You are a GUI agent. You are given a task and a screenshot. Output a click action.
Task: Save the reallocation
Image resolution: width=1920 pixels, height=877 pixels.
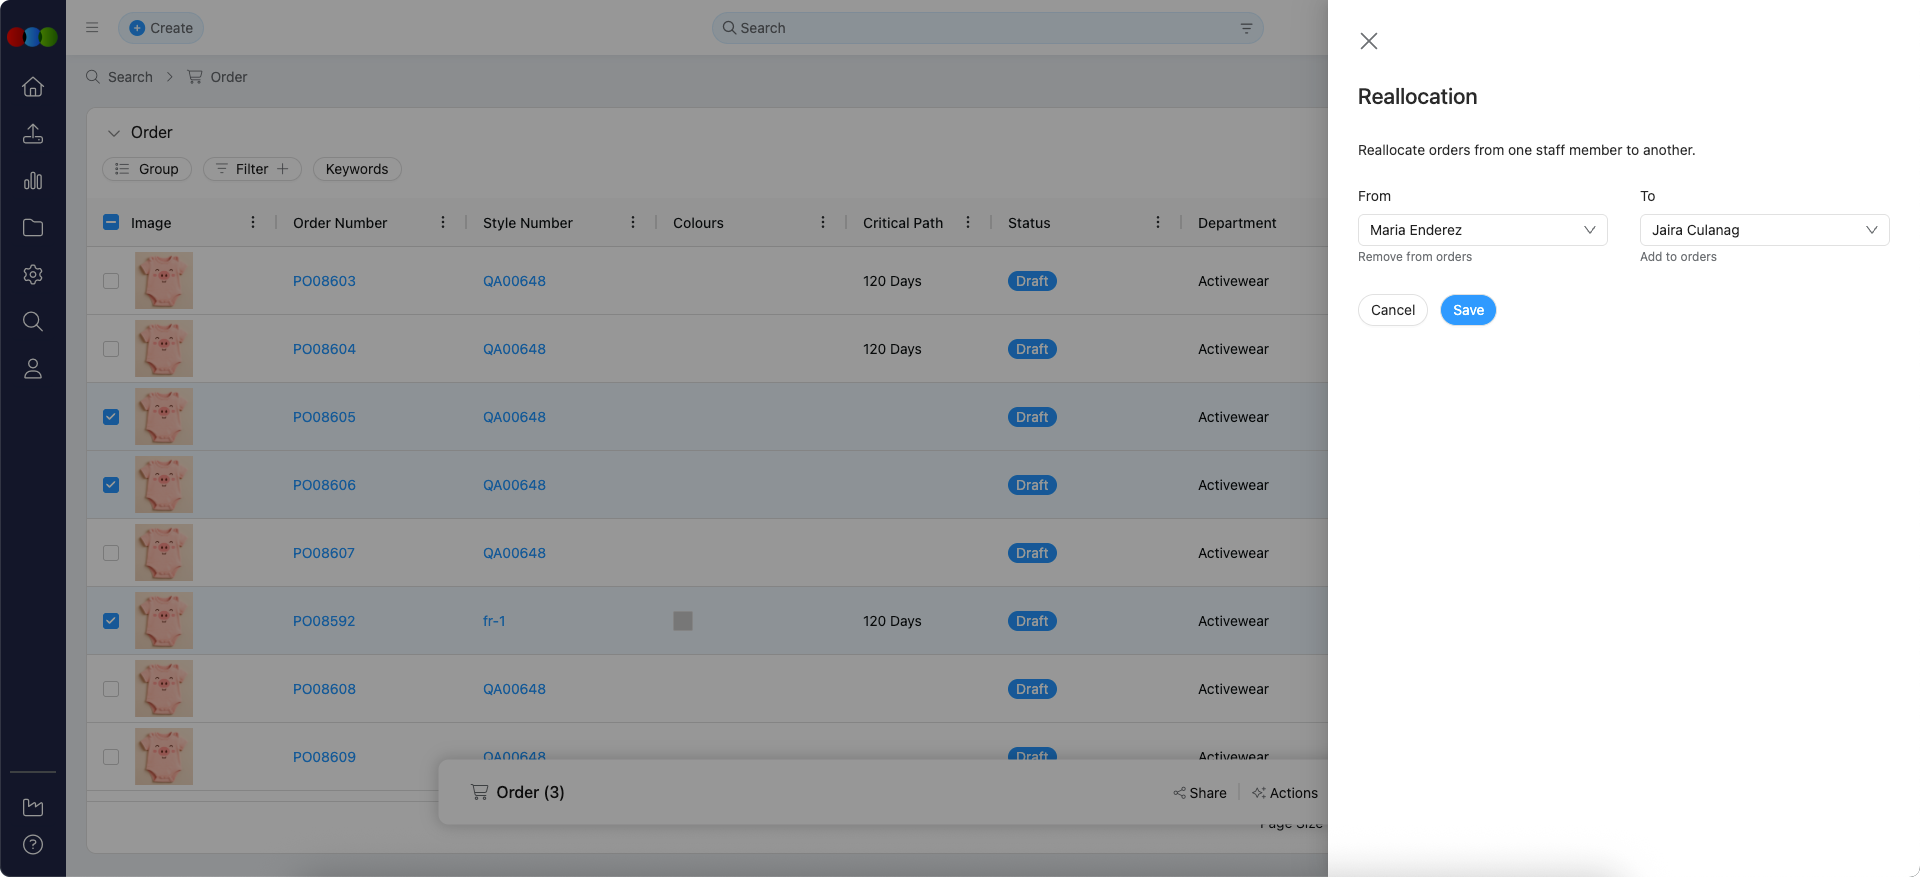(1468, 310)
